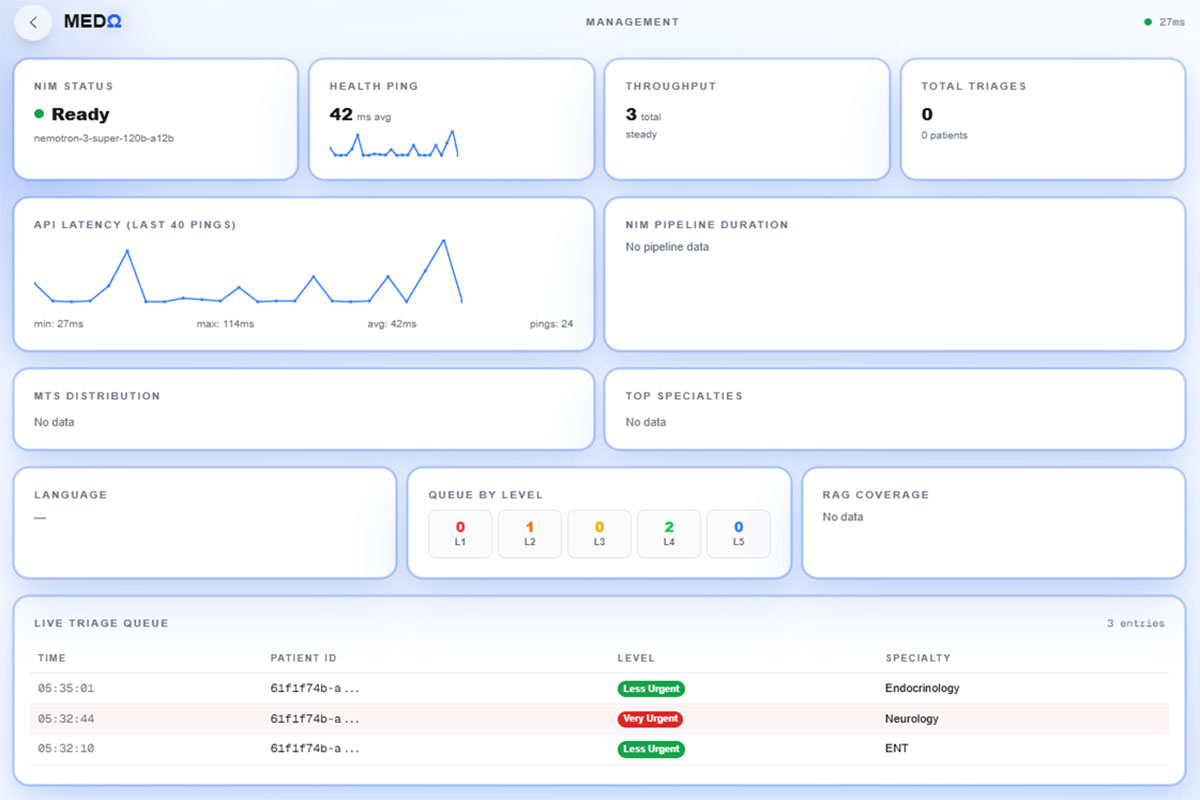
Task: Click the Management page title
Action: (x=632, y=22)
